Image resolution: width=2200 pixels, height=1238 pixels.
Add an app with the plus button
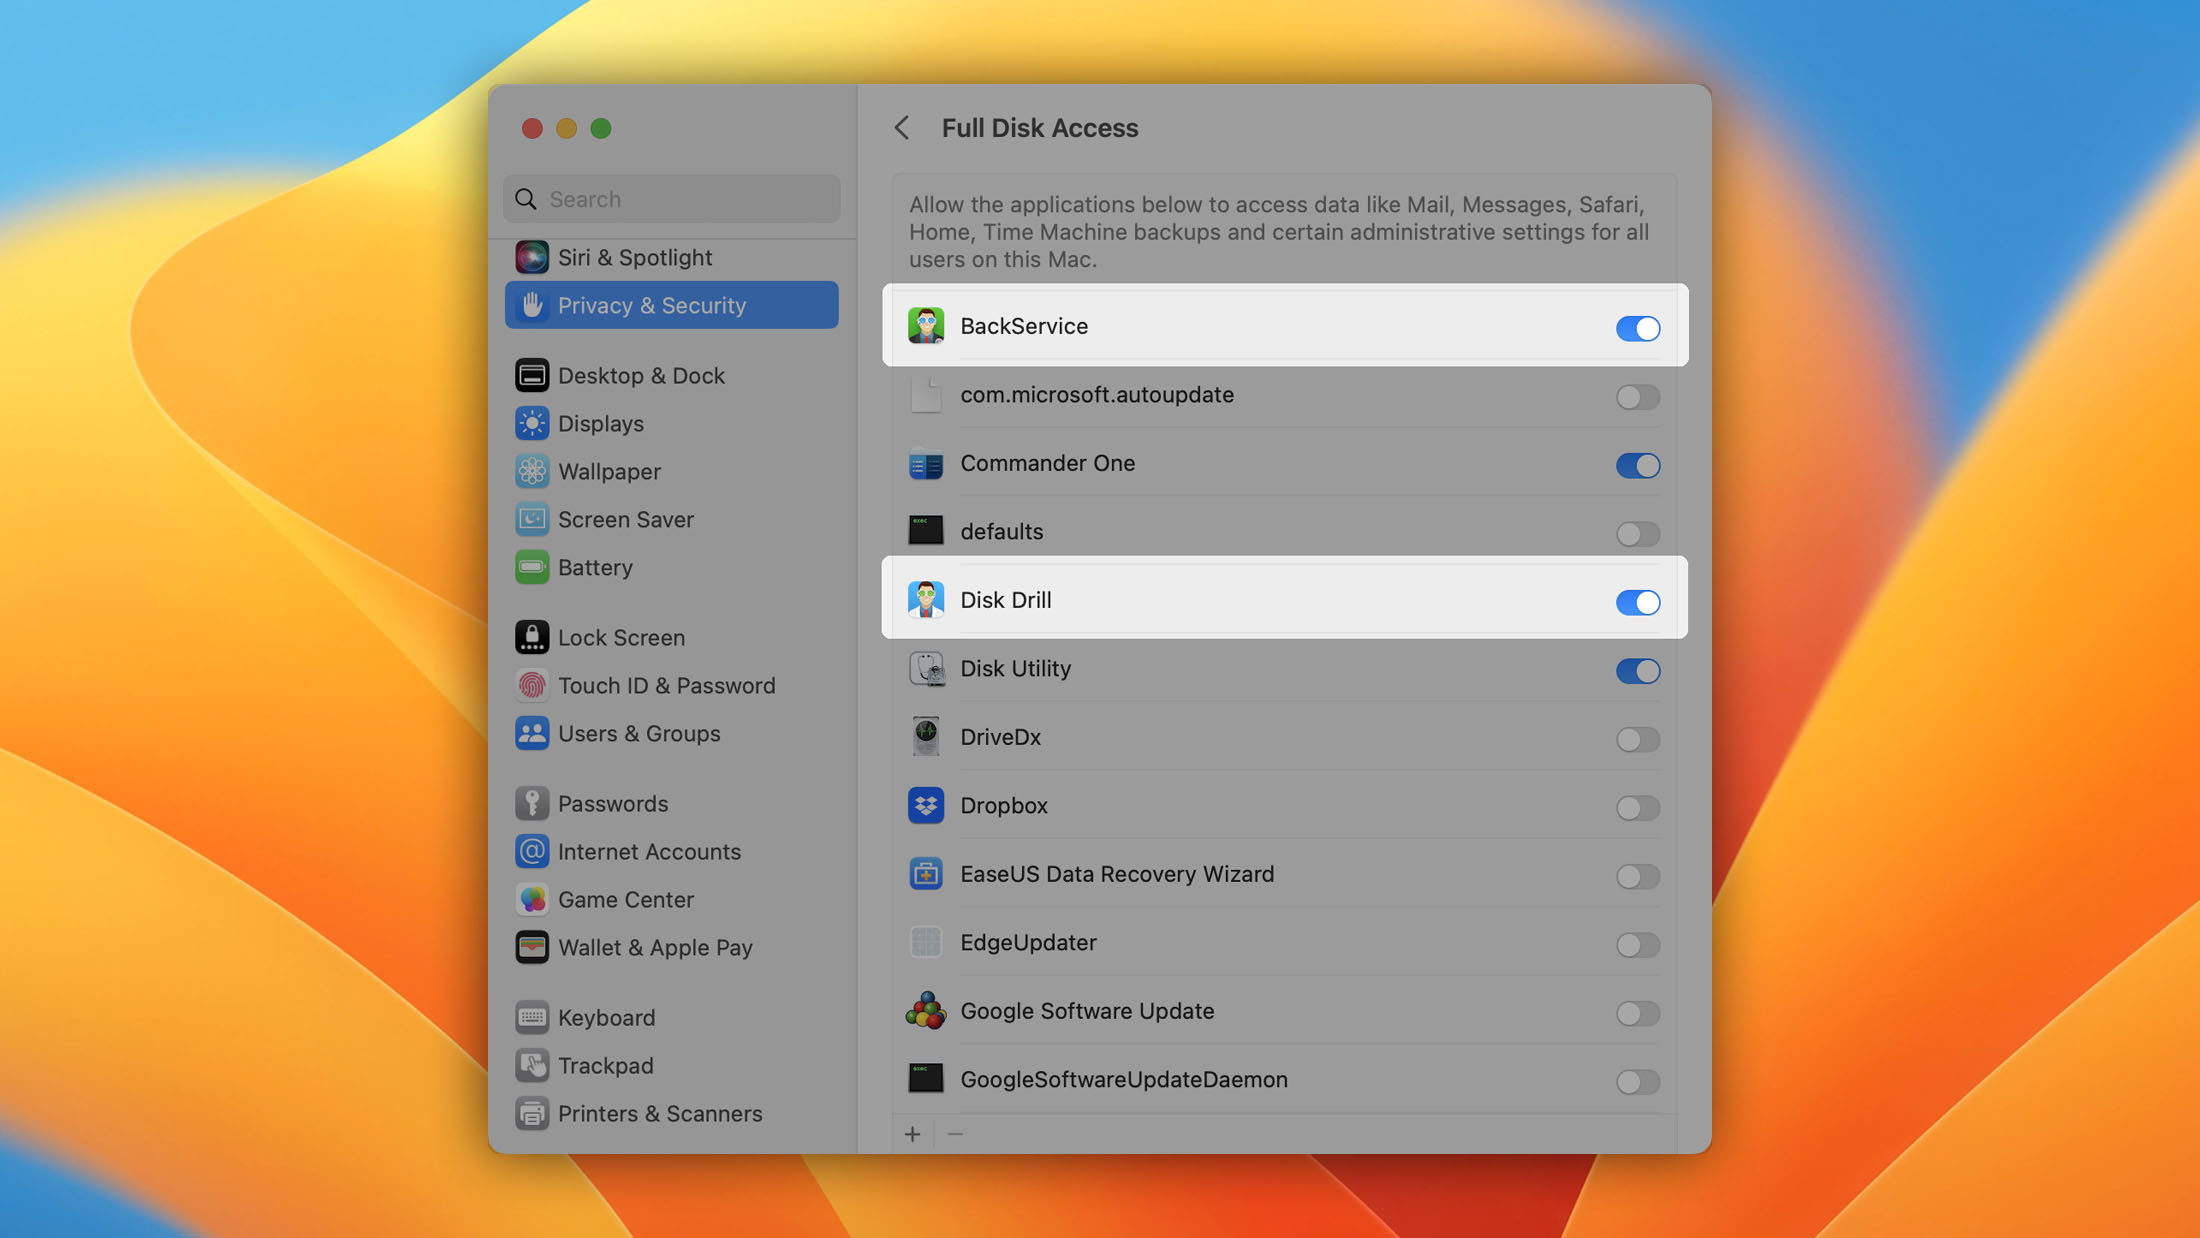[912, 1134]
